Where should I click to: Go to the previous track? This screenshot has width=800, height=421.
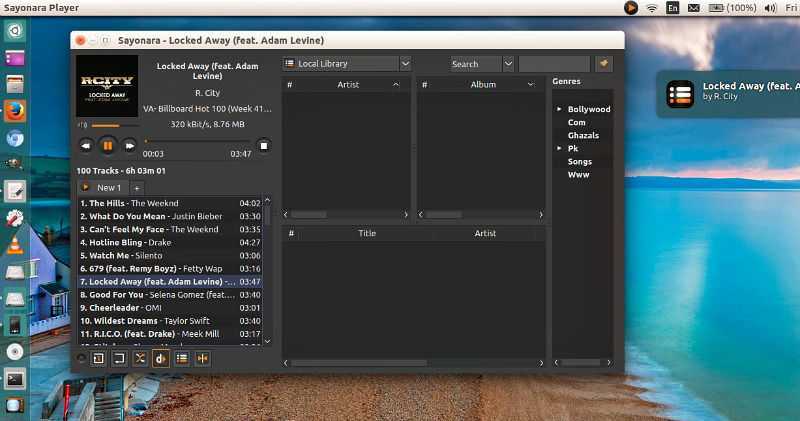(x=86, y=146)
